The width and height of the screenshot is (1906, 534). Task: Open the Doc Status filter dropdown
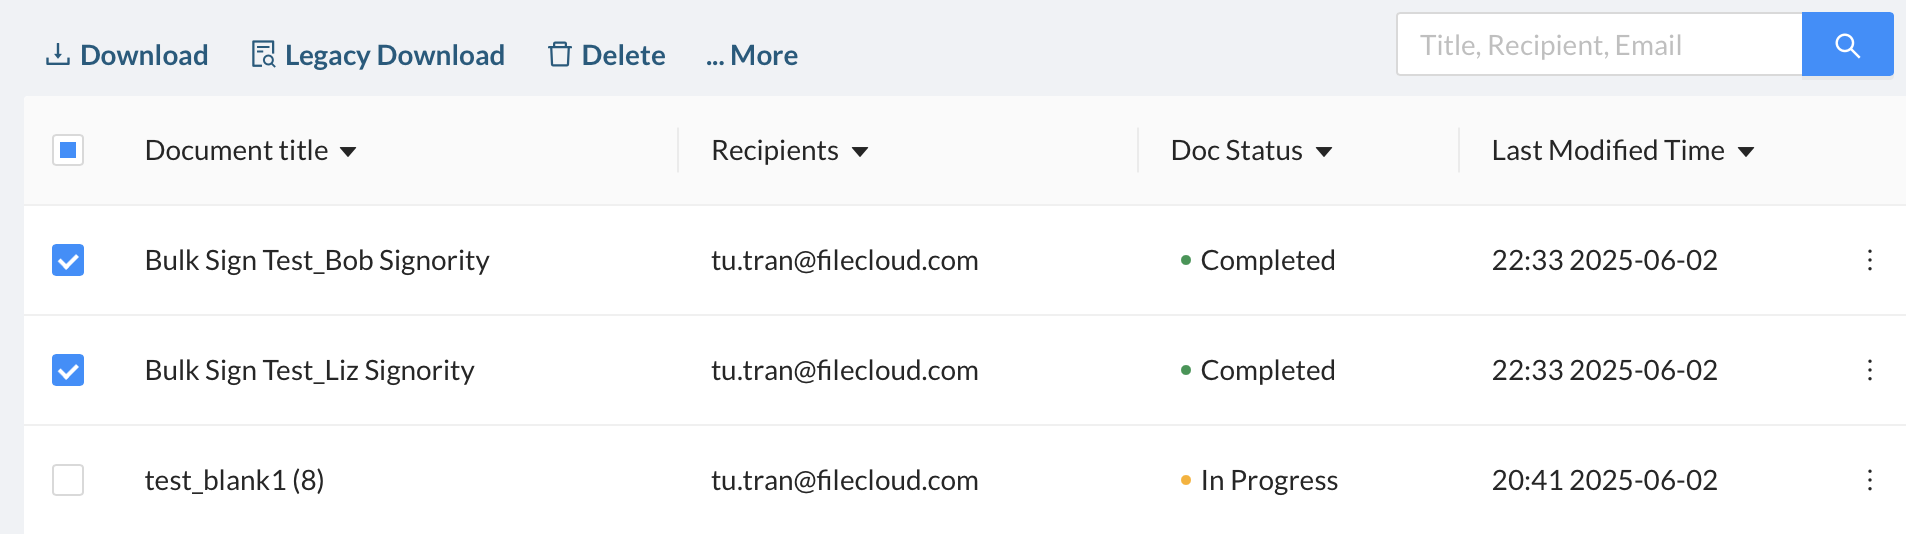coord(1324,152)
